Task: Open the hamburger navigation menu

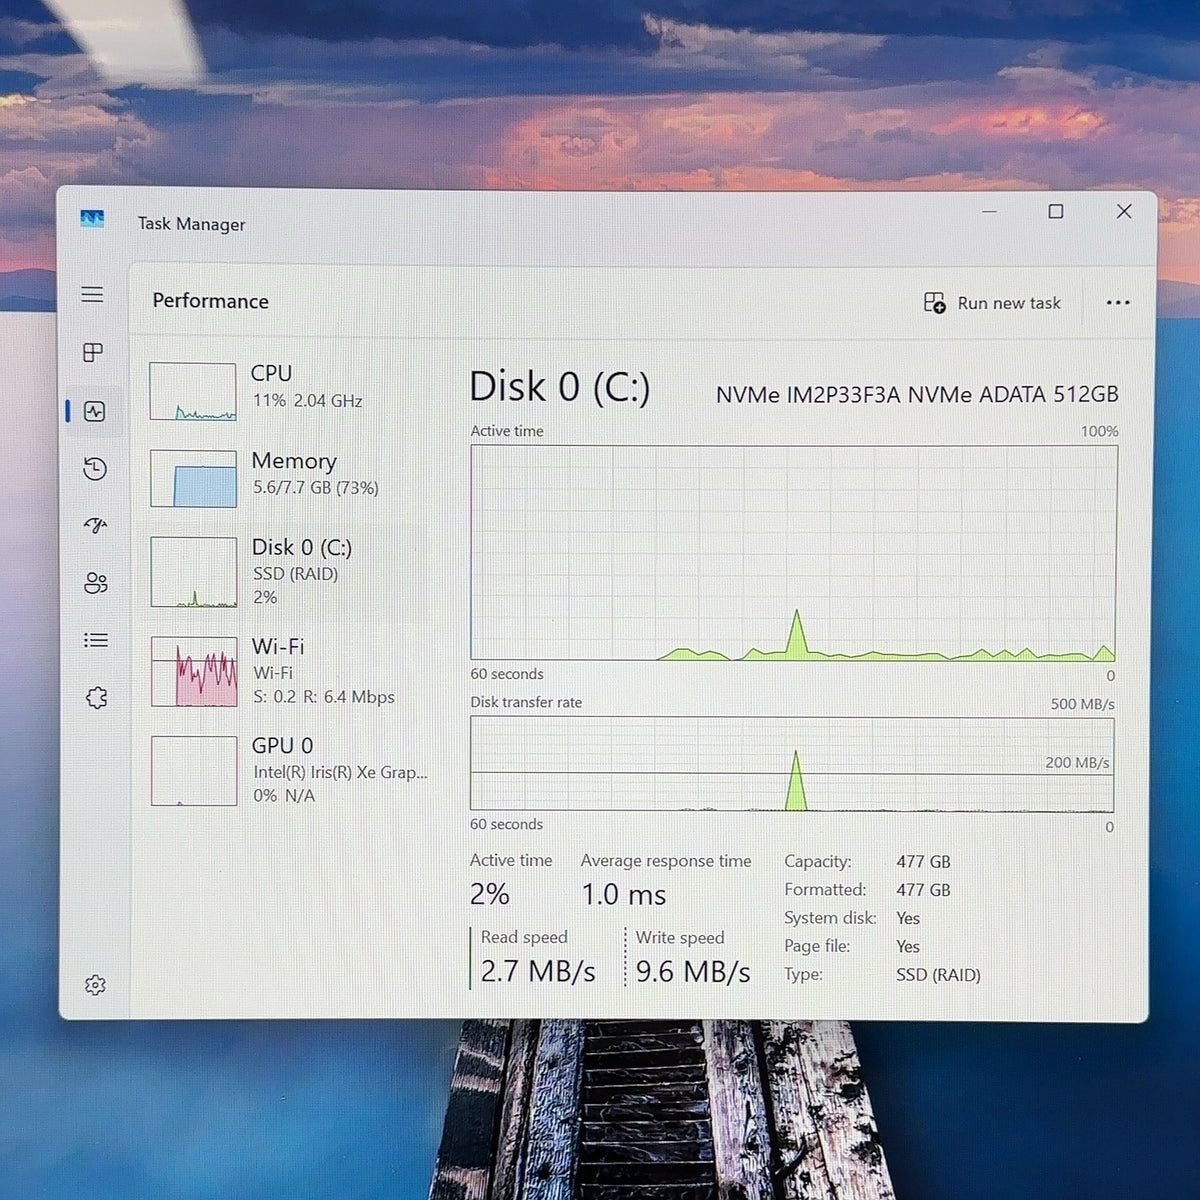Action: pyautogui.click(x=93, y=294)
